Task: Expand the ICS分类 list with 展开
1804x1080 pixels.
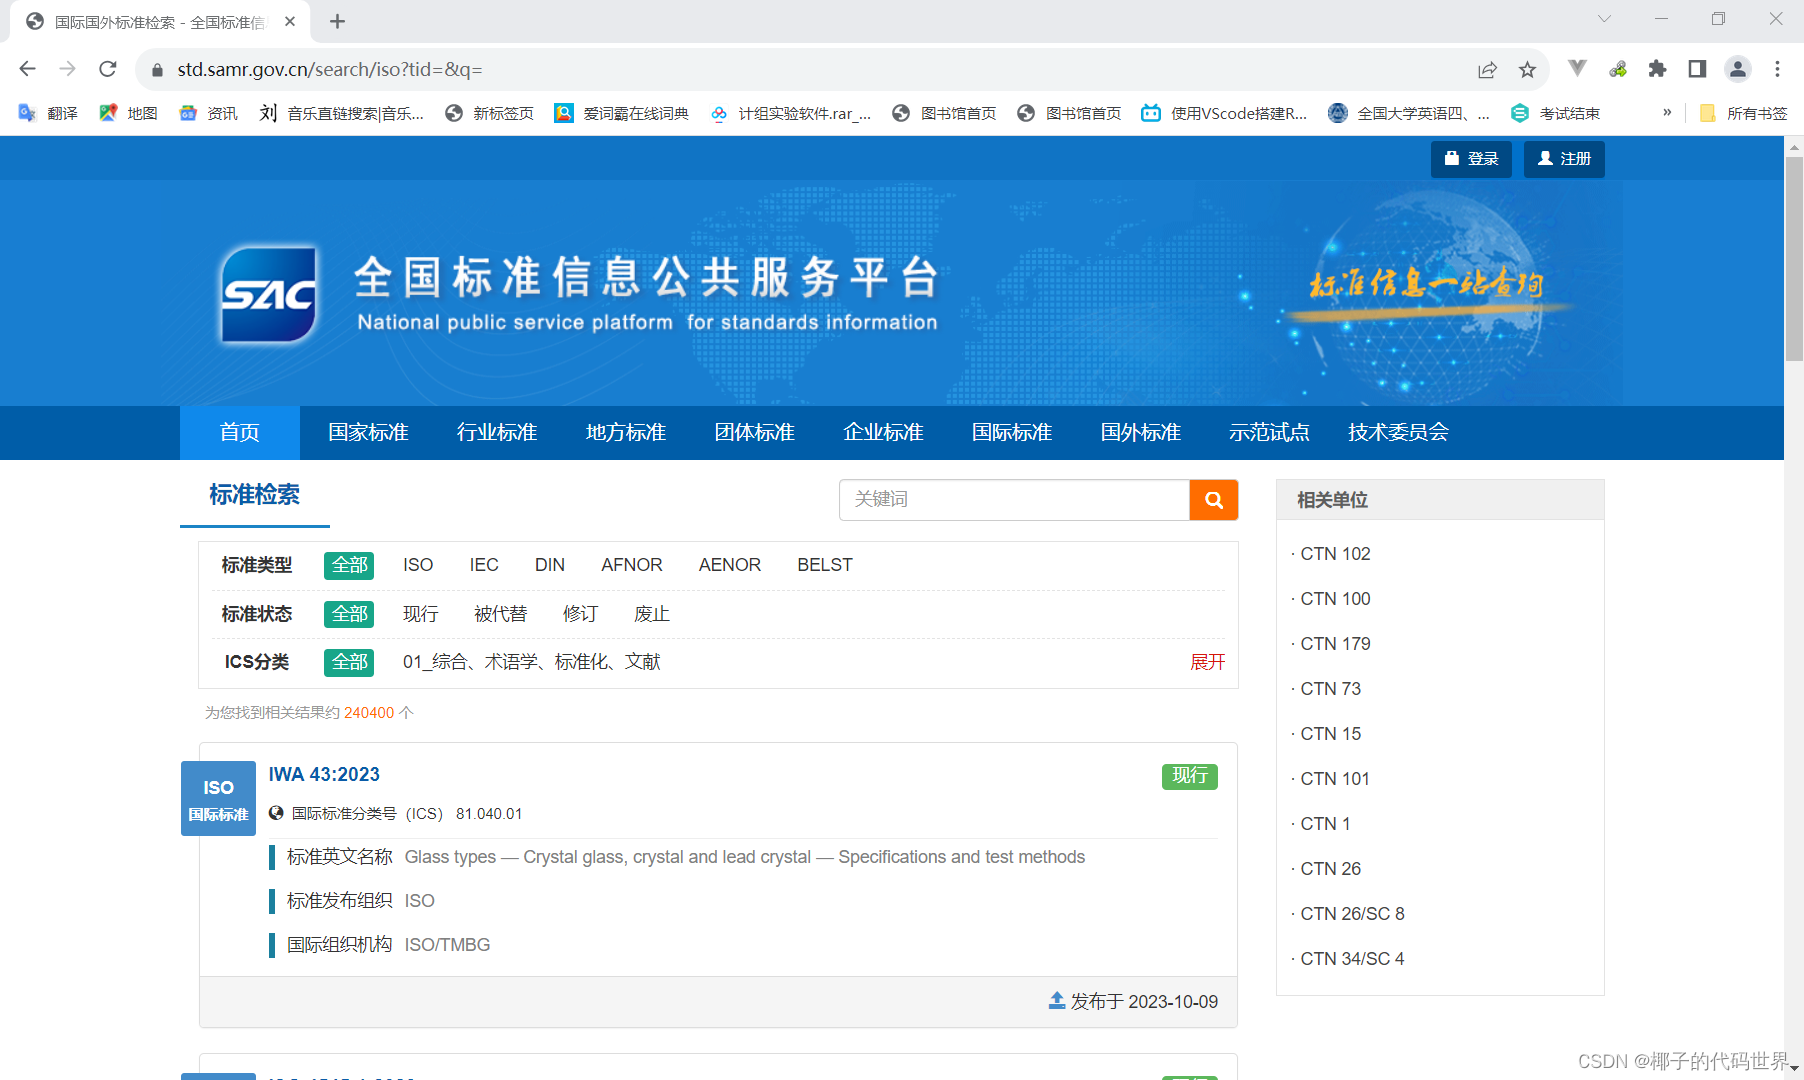Action: coord(1207,662)
